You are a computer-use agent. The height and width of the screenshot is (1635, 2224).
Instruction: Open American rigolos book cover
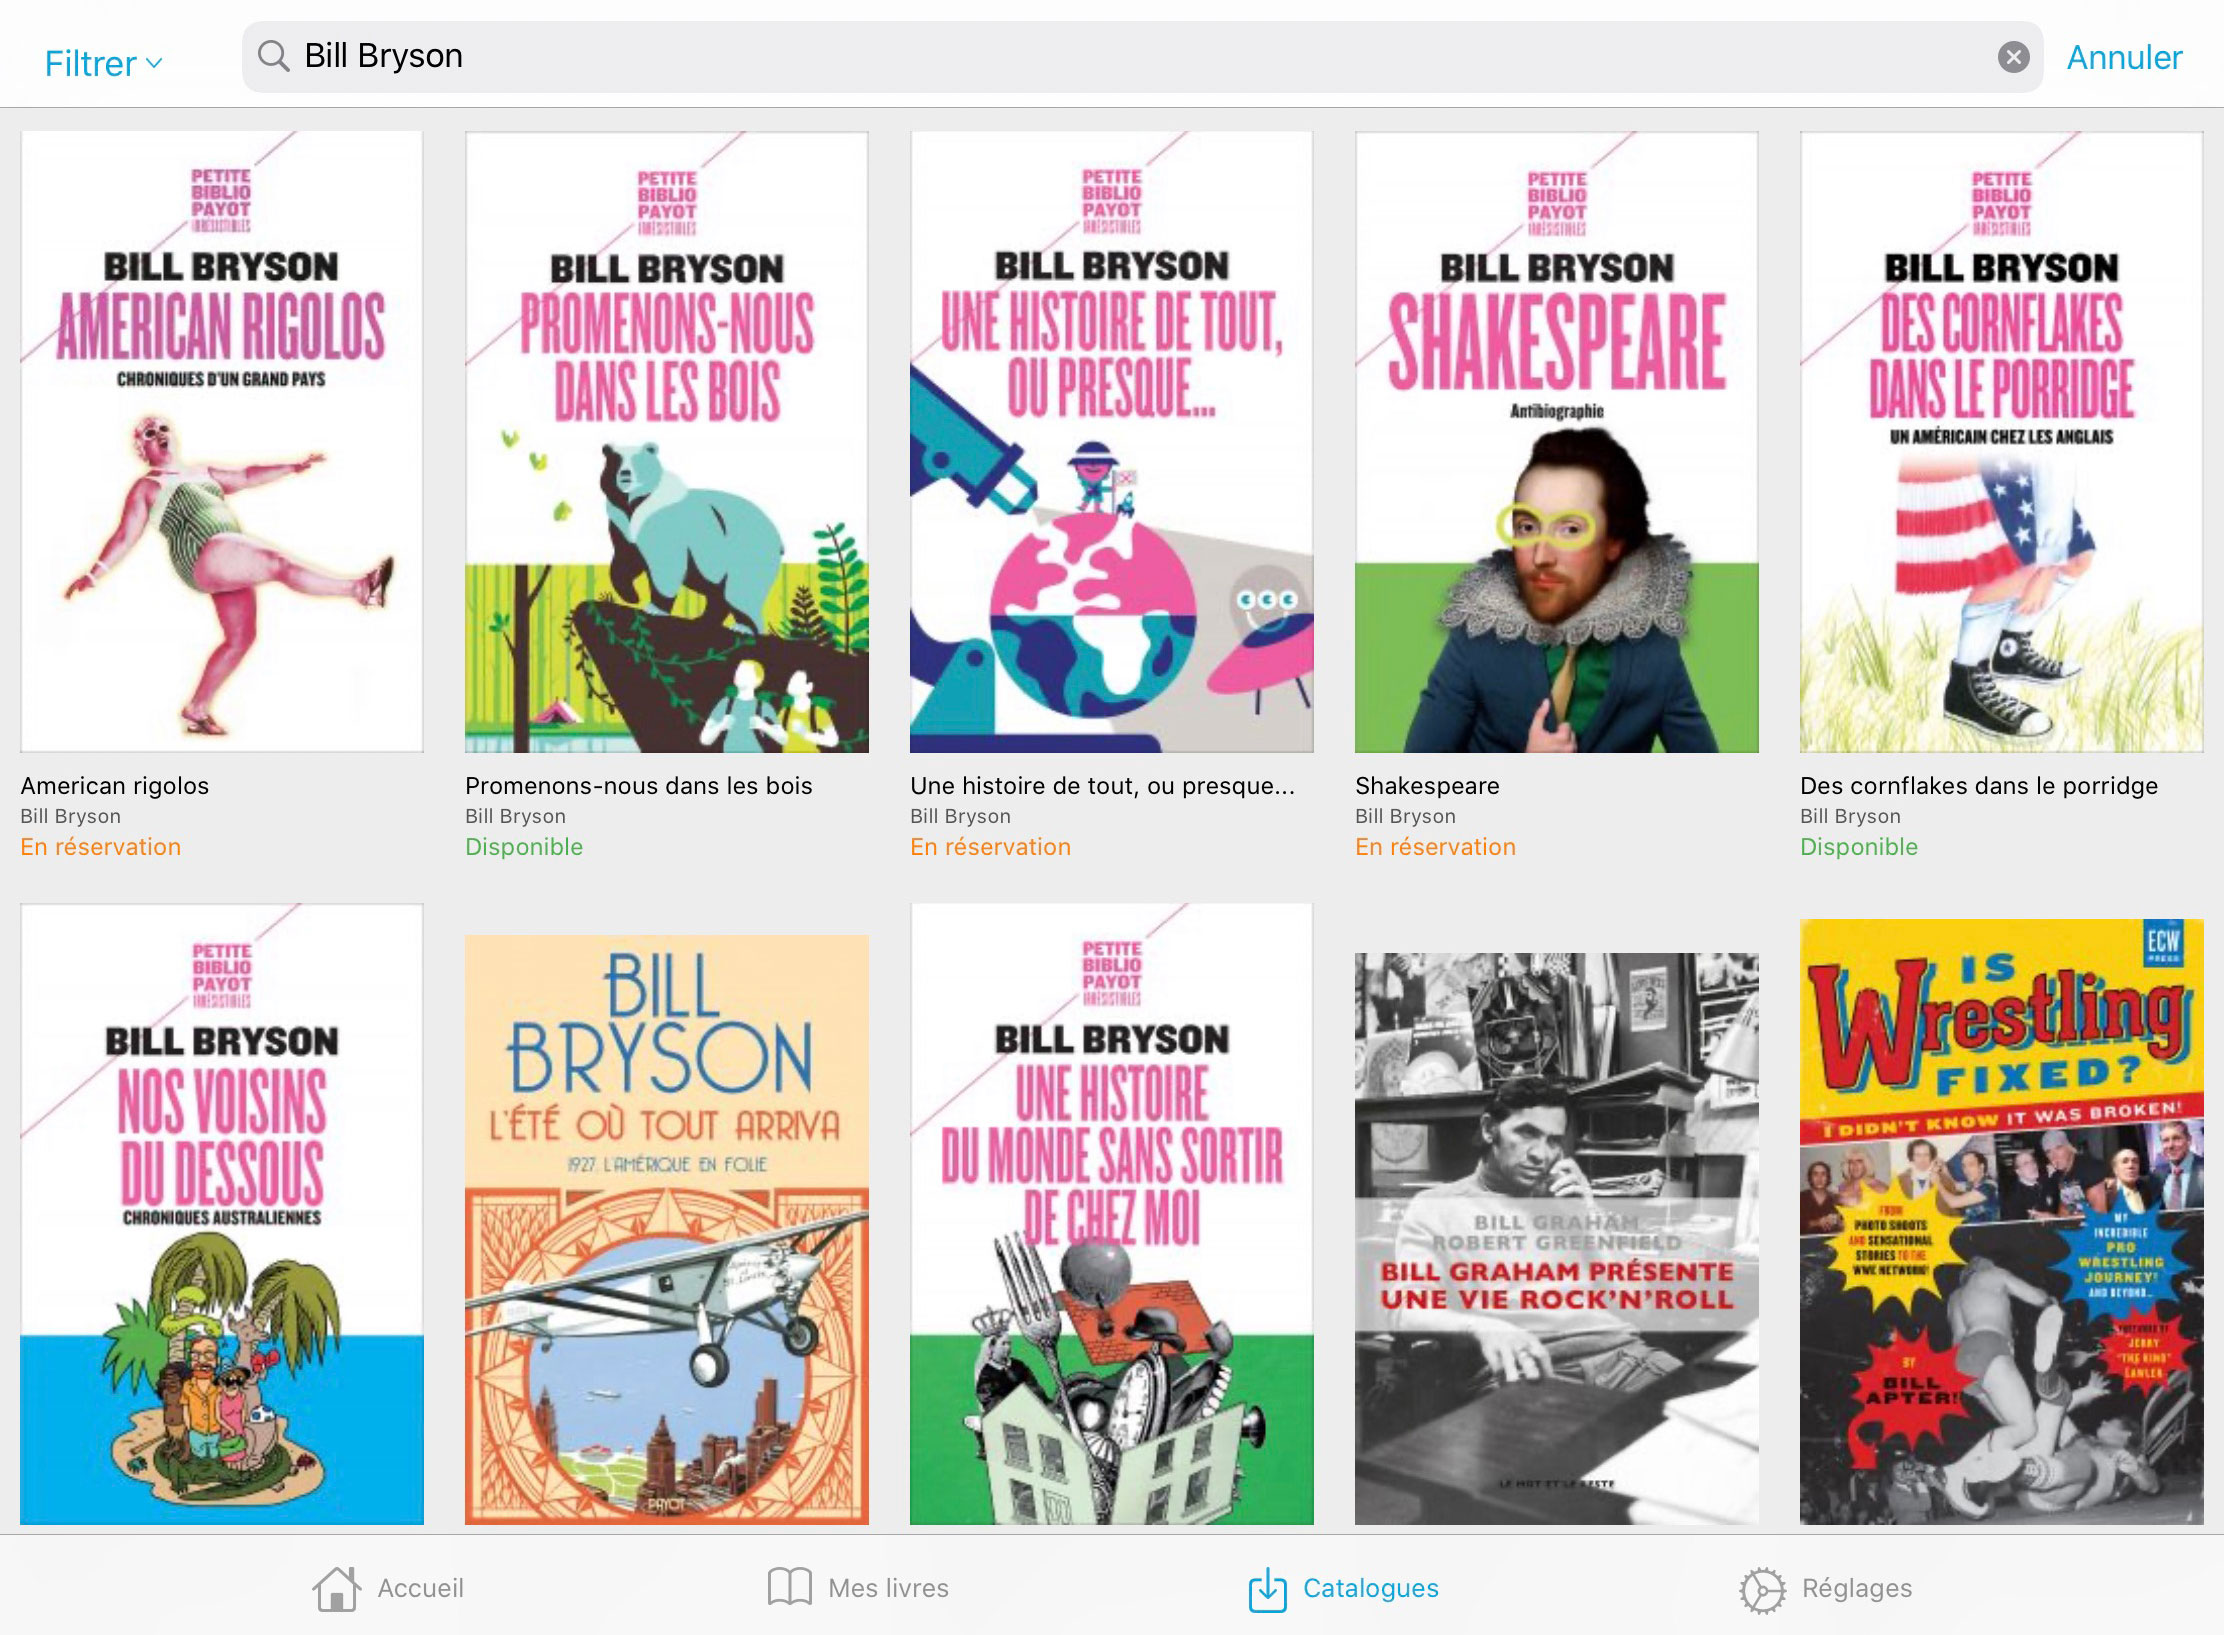(222, 442)
